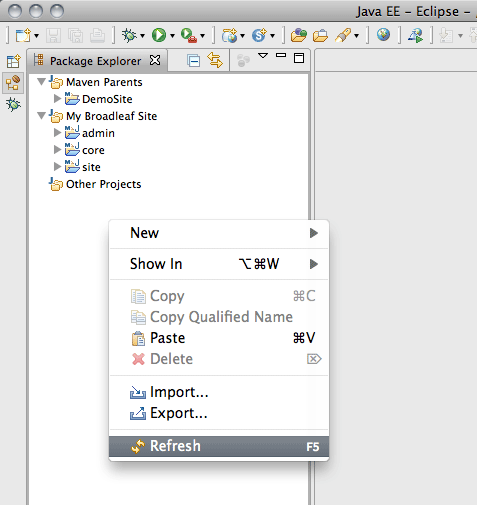Screen dimensions: 477x505
Task: Expand the site project
Action: click(57, 167)
